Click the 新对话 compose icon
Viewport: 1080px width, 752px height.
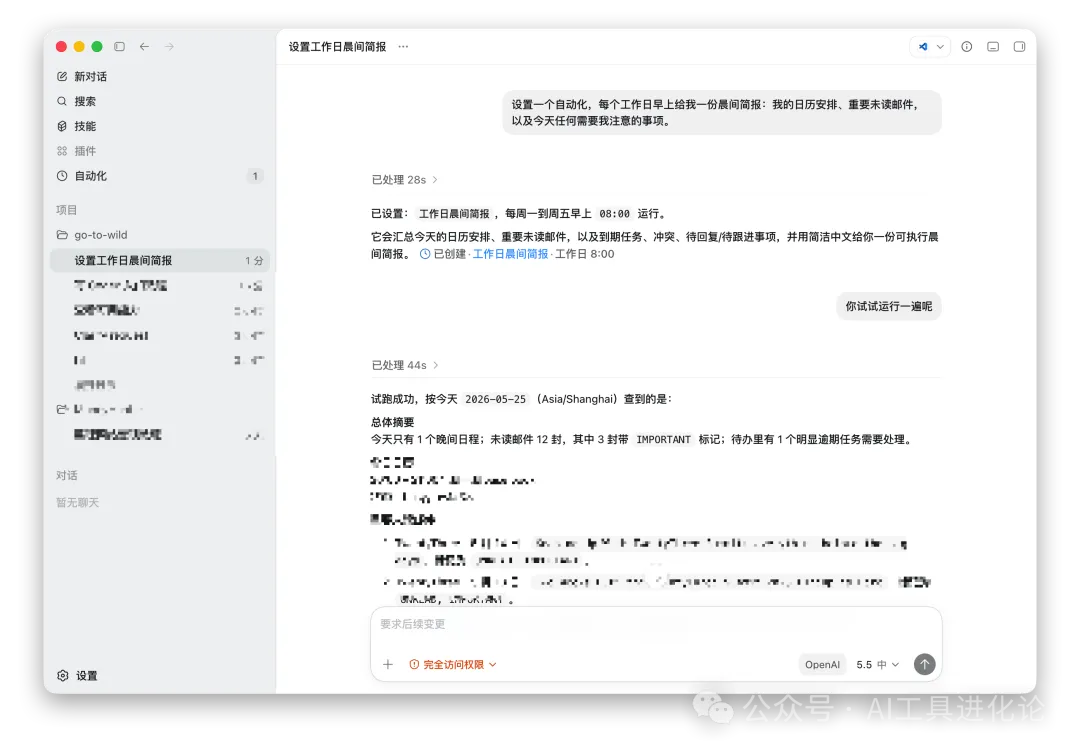tap(62, 76)
